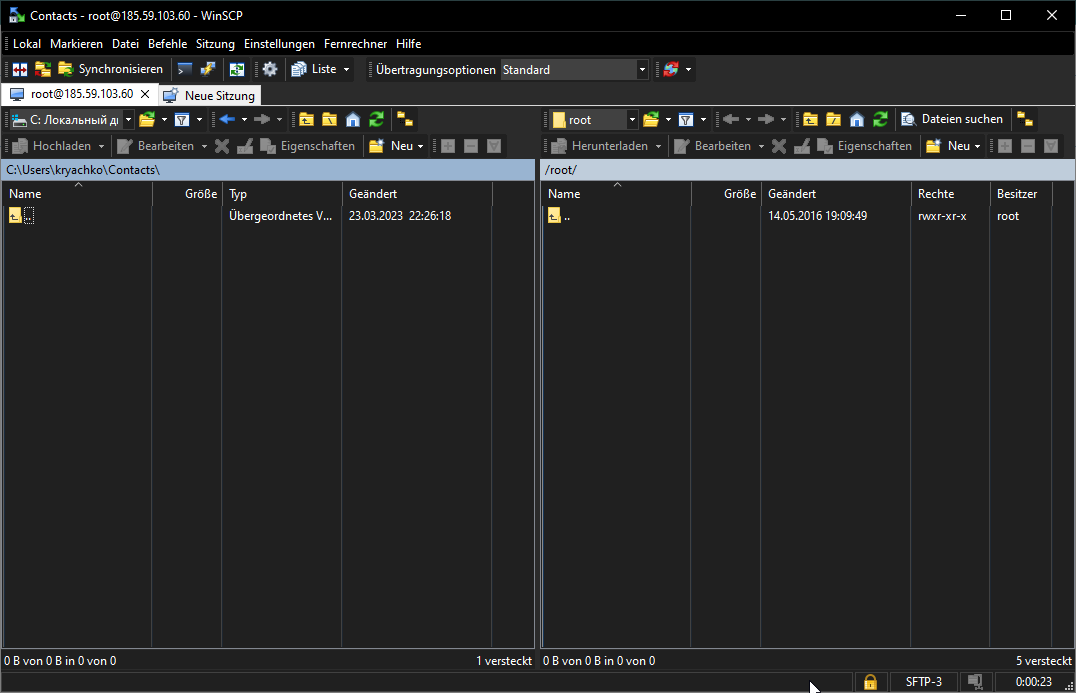Go to local home directory icon
1076x693 pixels.
coord(353,120)
